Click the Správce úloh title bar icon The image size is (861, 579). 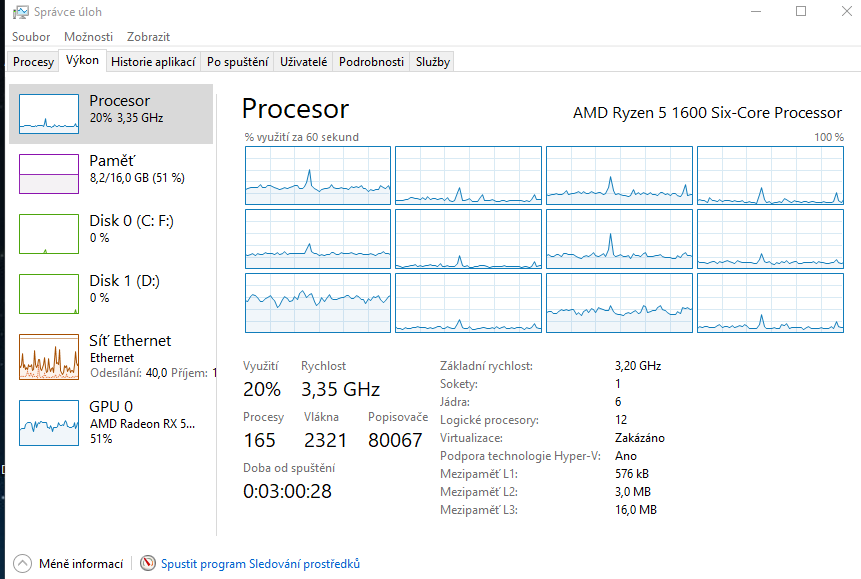pyautogui.click(x=19, y=12)
